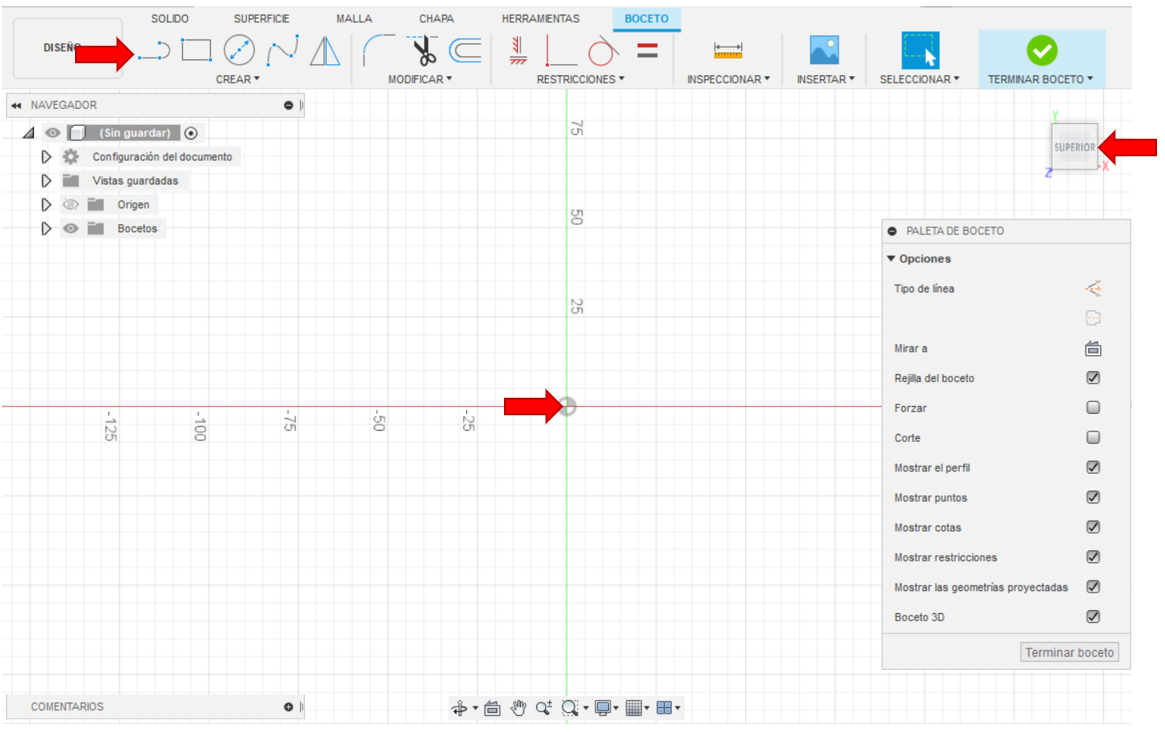The image size is (1165, 732).
Task: Apply the Coincident constraint icon
Action: point(518,51)
